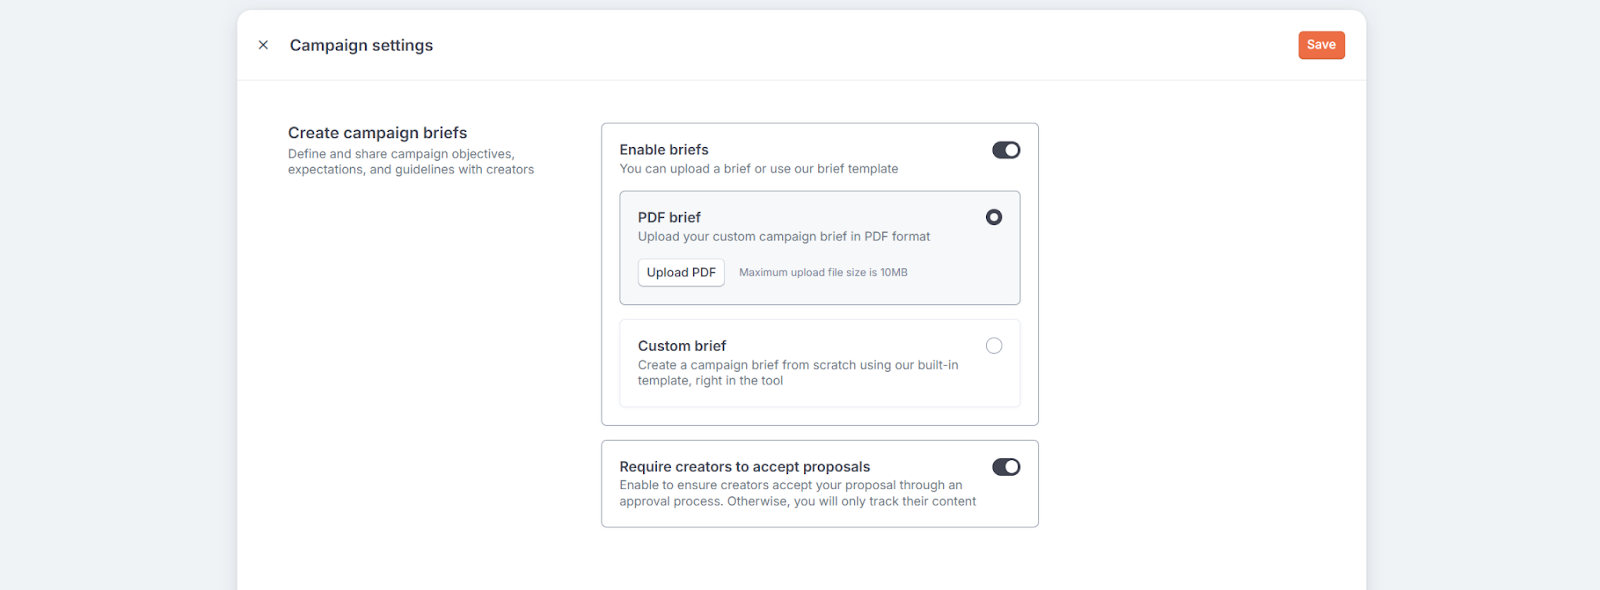This screenshot has width=1600, height=590.
Task: Disable Require creators to accept proposals switch
Action: [1006, 467]
